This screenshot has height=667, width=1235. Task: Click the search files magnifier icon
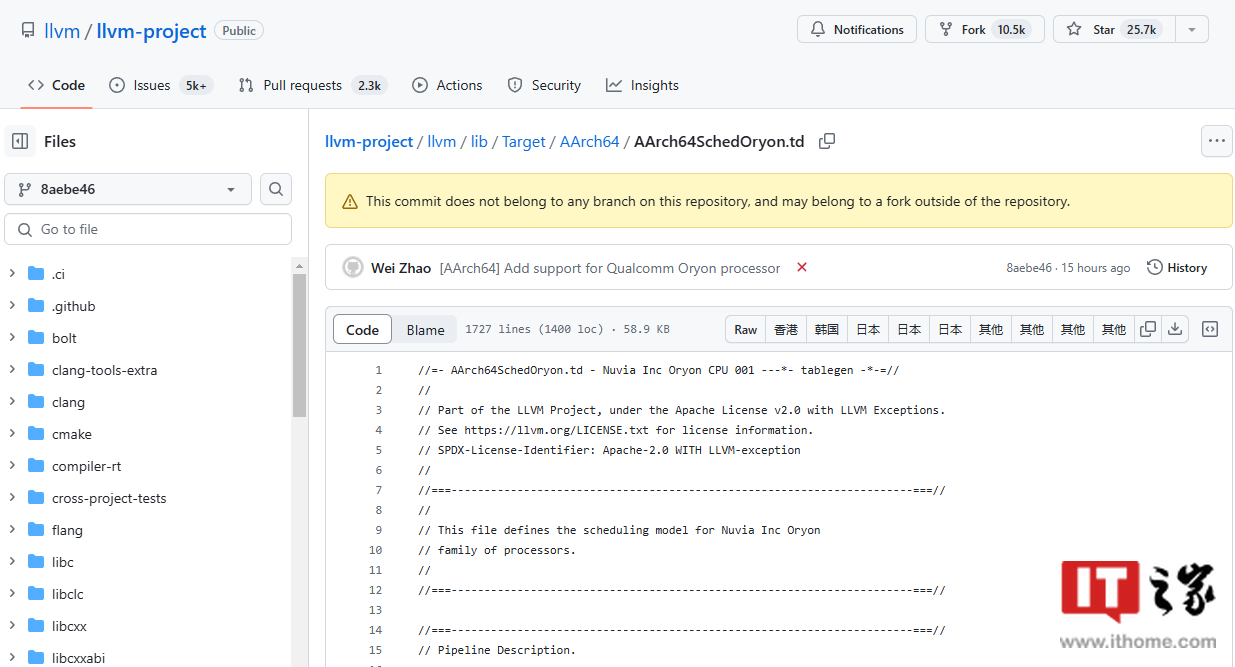click(276, 188)
